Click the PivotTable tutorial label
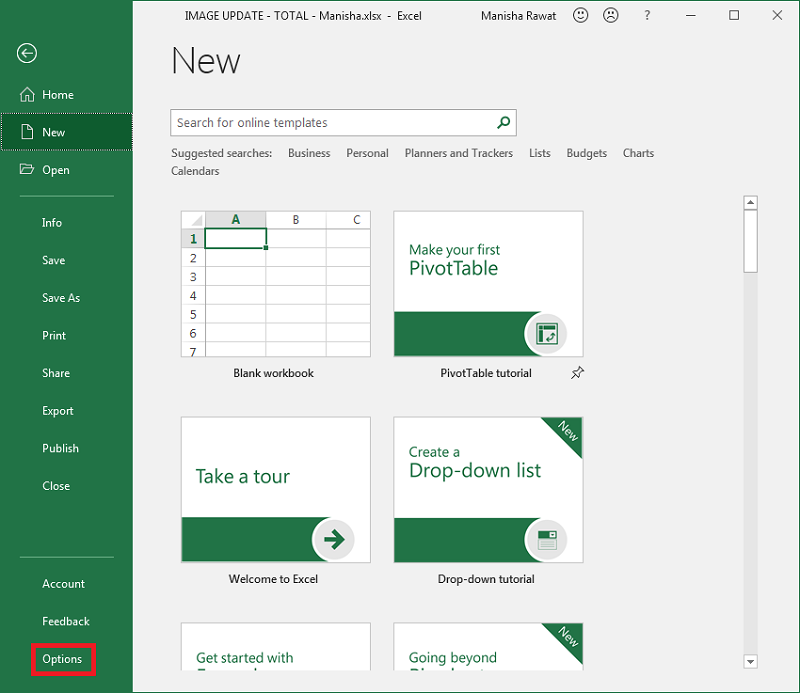The width and height of the screenshot is (800, 693). coord(486,373)
